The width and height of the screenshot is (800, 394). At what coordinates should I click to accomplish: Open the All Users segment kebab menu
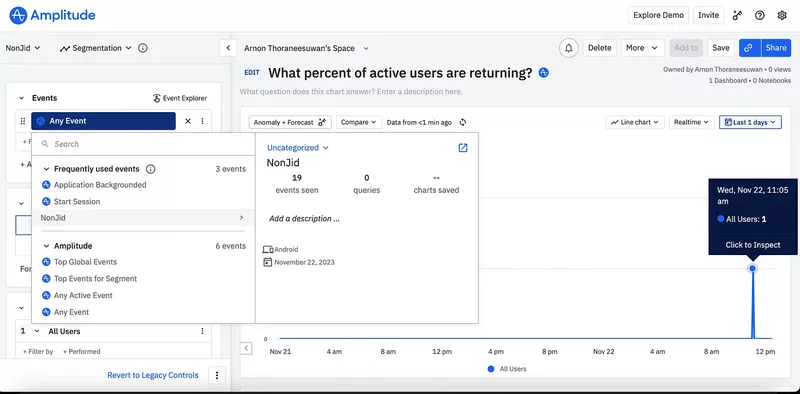tap(203, 331)
